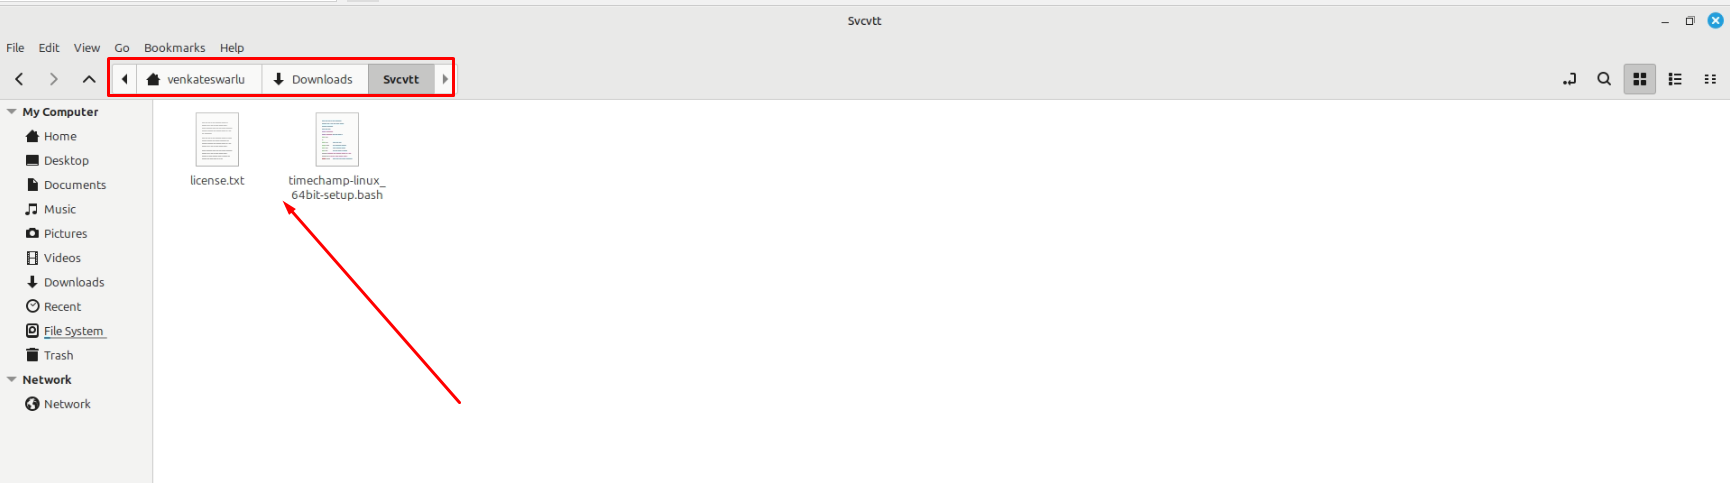This screenshot has height=483, width=1730.
Task: Collapse the My Computer section
Action: pos(12,112)
